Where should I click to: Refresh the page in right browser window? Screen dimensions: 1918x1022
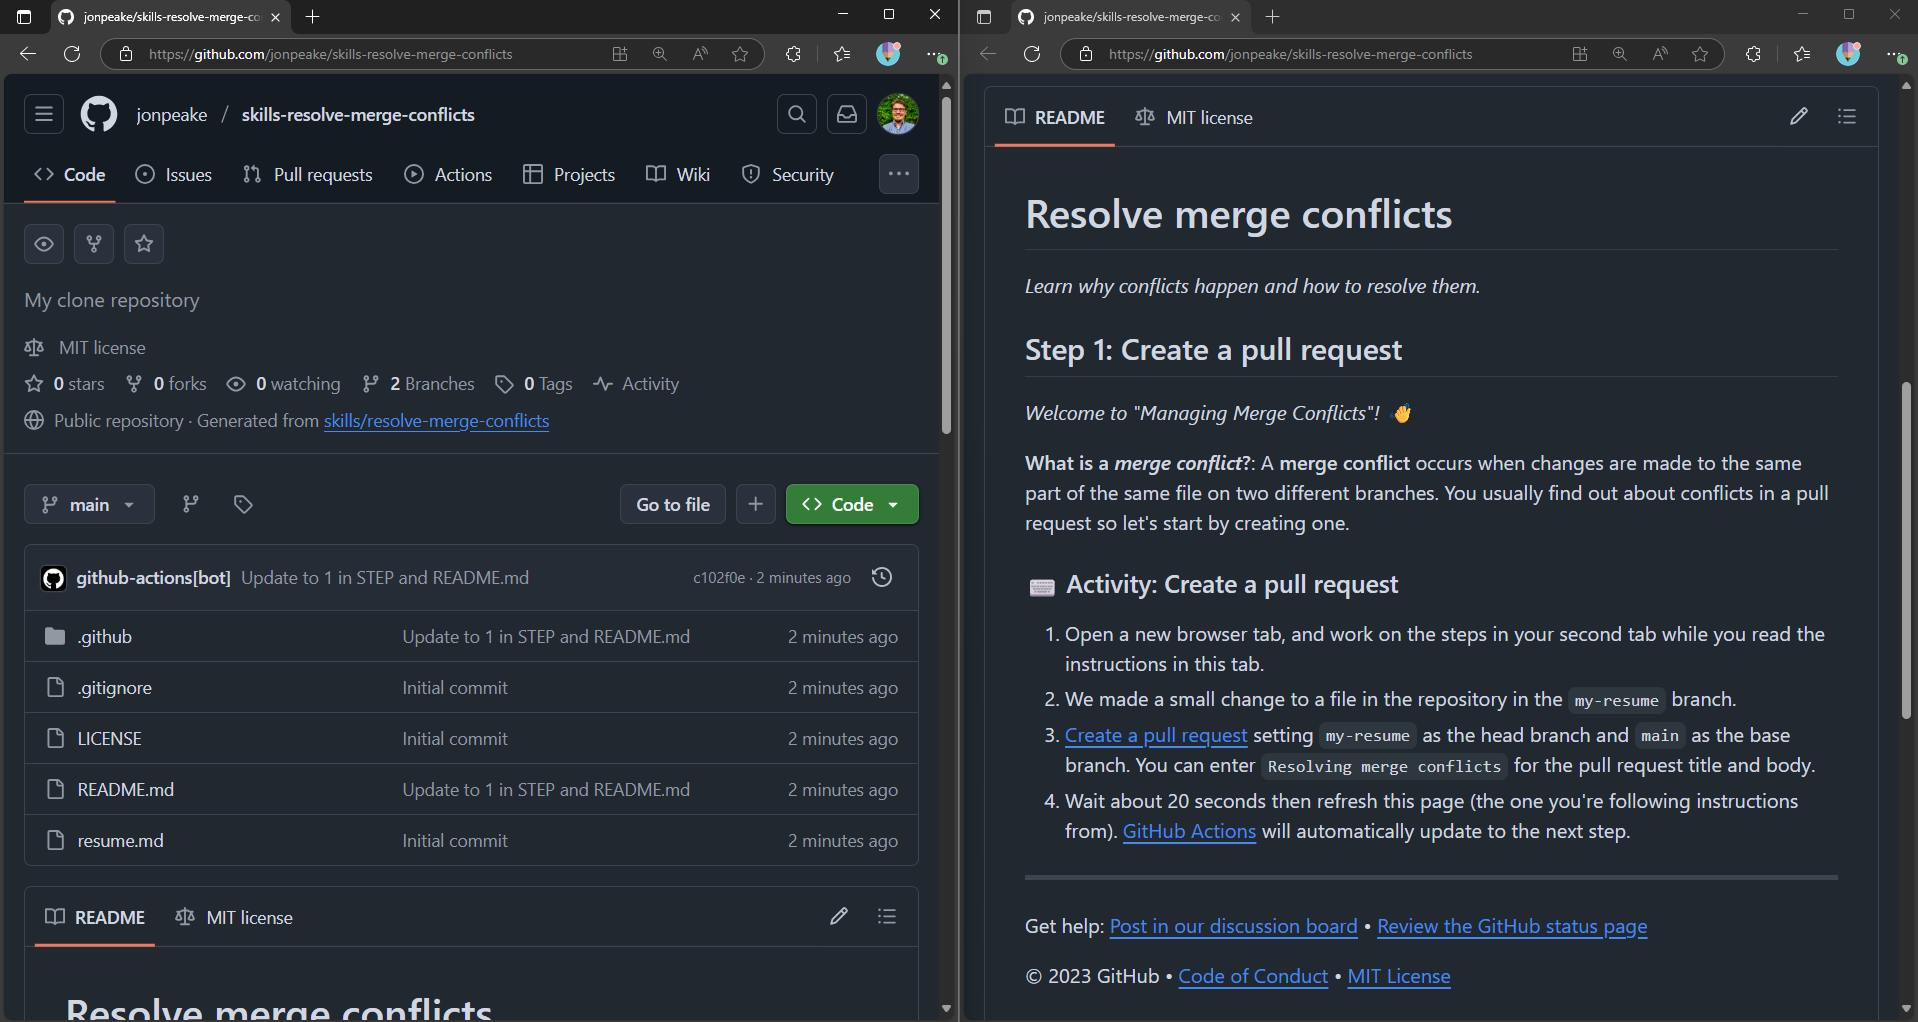coord(1032,54)
